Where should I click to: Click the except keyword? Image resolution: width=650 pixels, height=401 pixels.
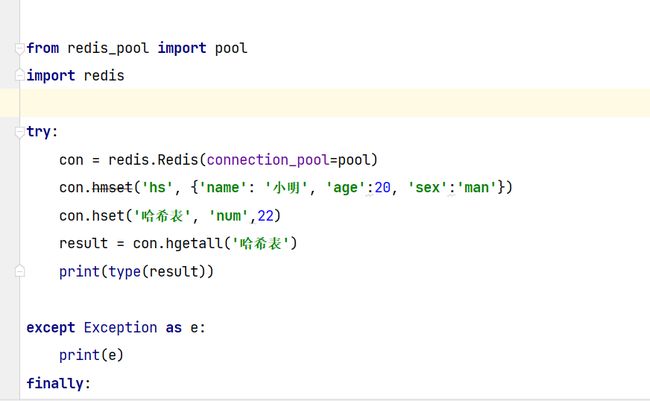point(51,327)
